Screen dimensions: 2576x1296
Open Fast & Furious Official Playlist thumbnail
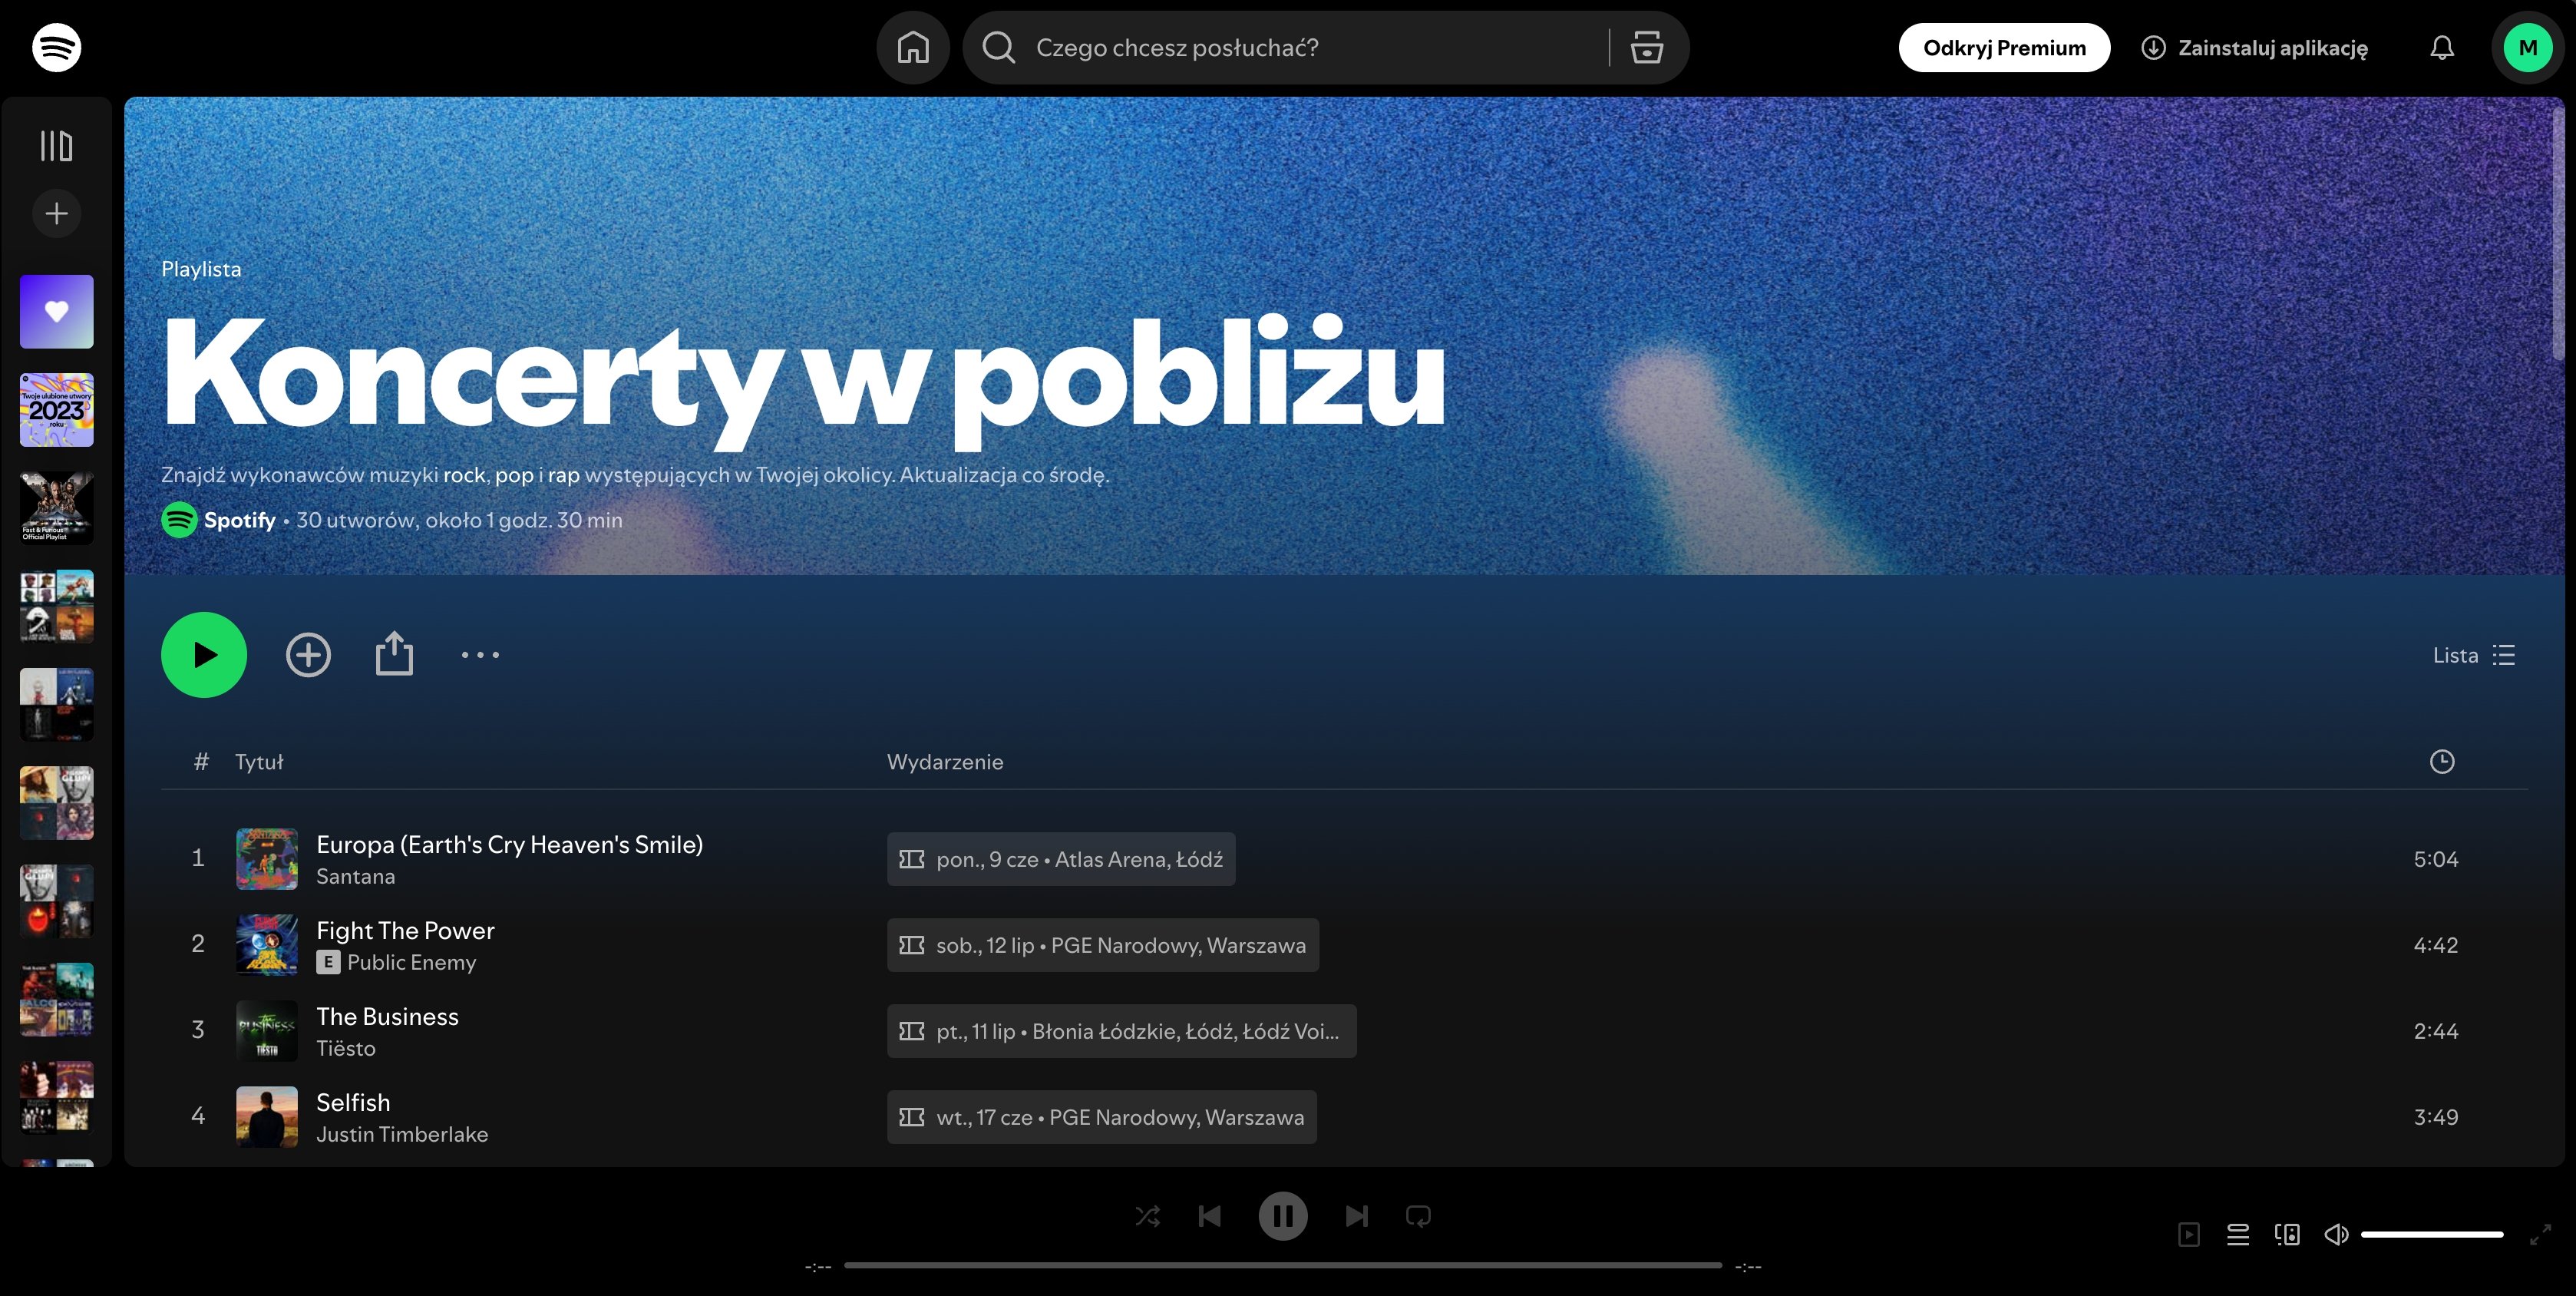(x=56, y=508)
